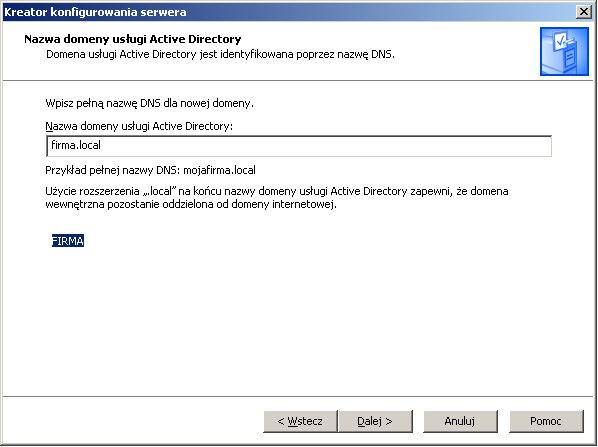Place cursor on firma.local text in field
Viewport: 598px width, 447px height.
(76, 145)
